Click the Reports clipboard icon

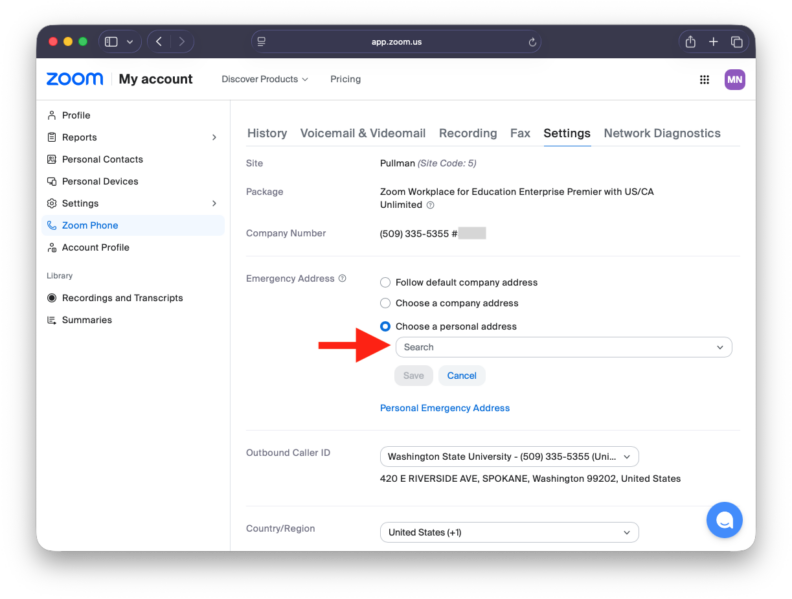52,137
